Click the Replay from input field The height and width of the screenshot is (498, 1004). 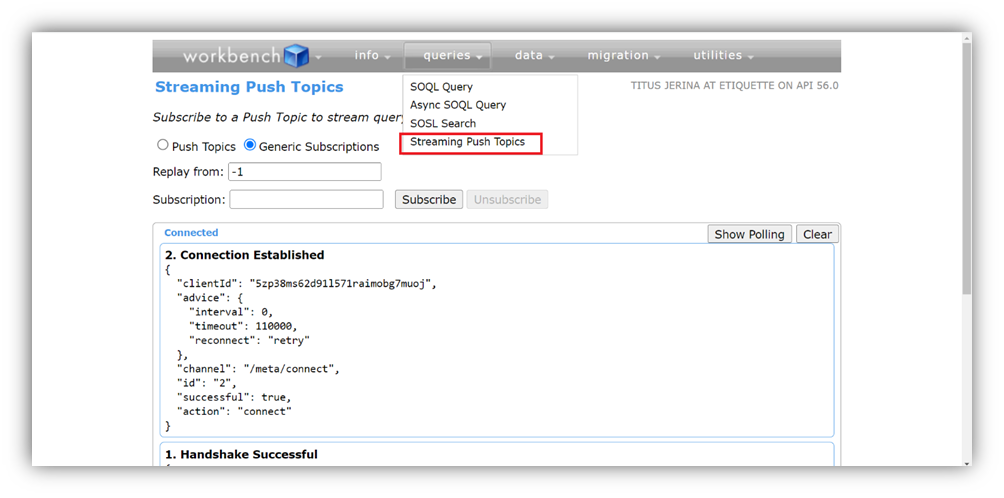(x=305, y=172)
